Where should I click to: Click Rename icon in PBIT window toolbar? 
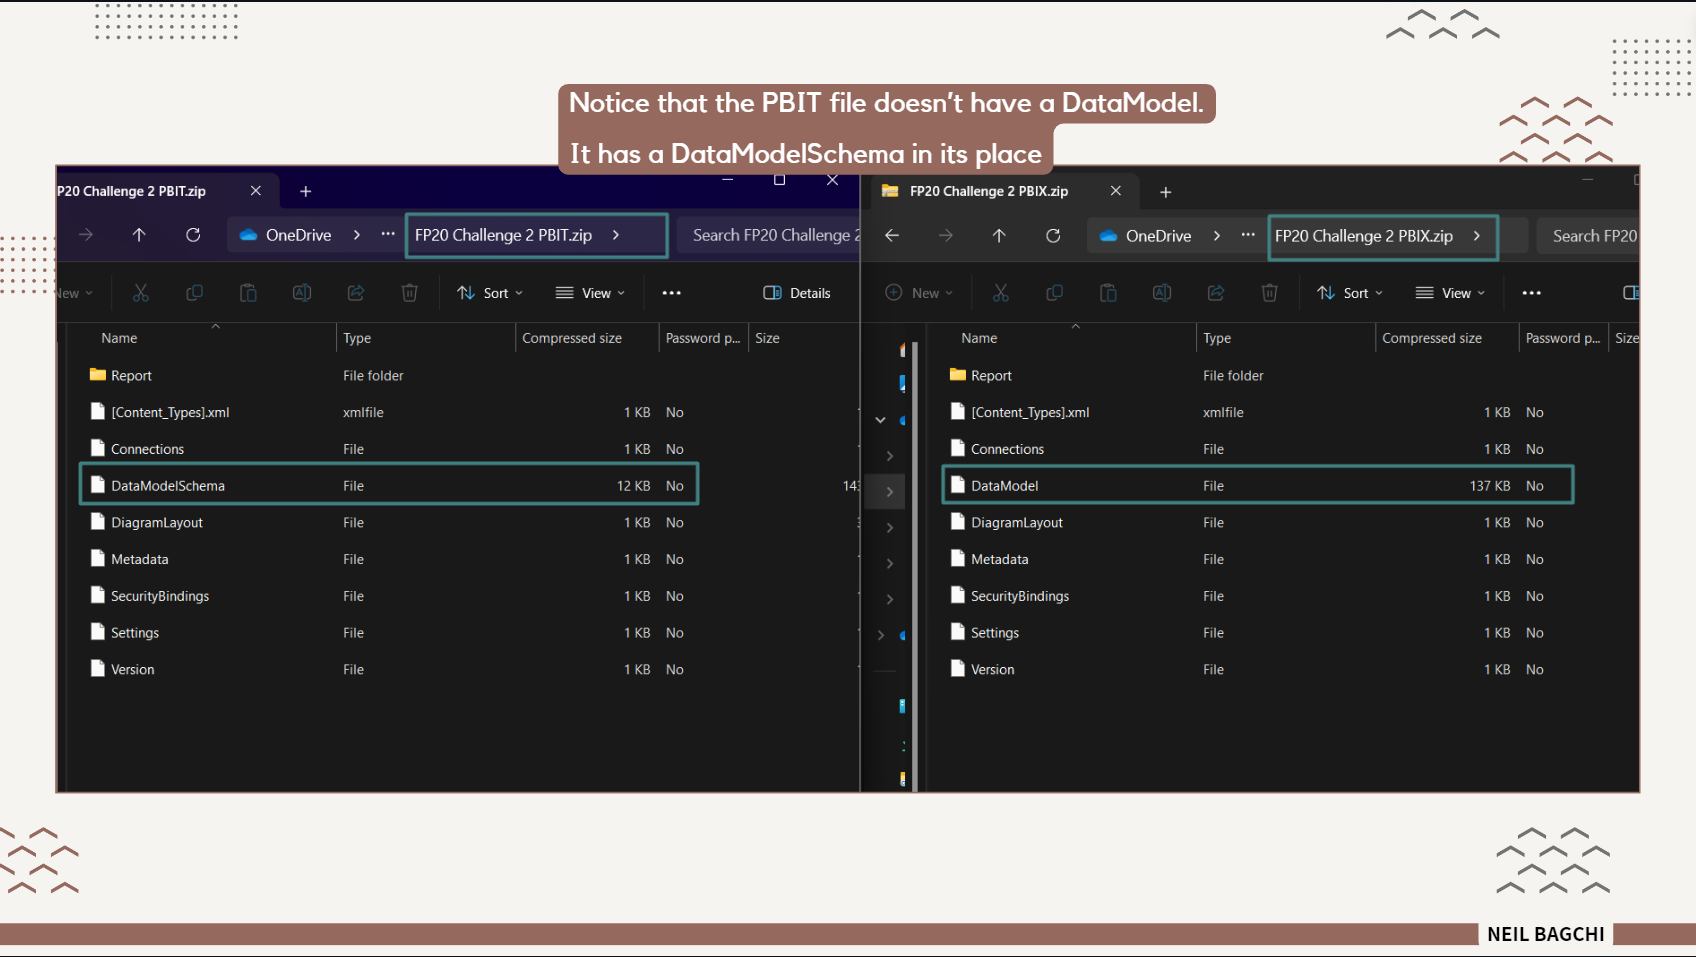tap(302, 293)
